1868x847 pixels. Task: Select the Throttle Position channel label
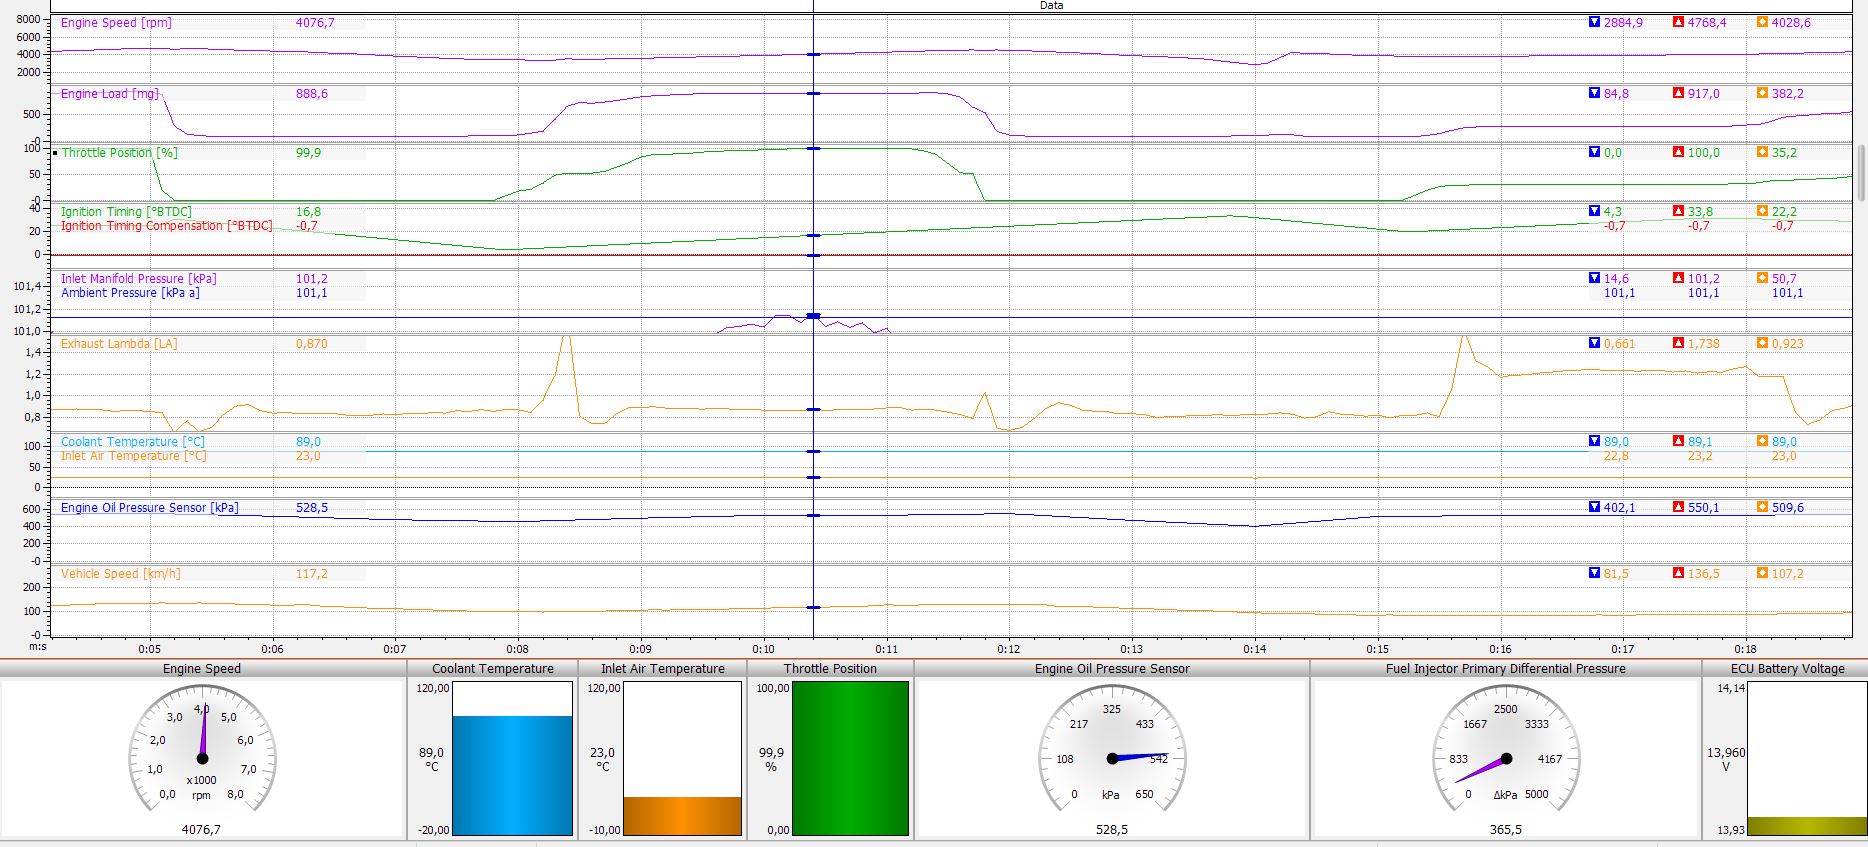[x=119, y=153]
